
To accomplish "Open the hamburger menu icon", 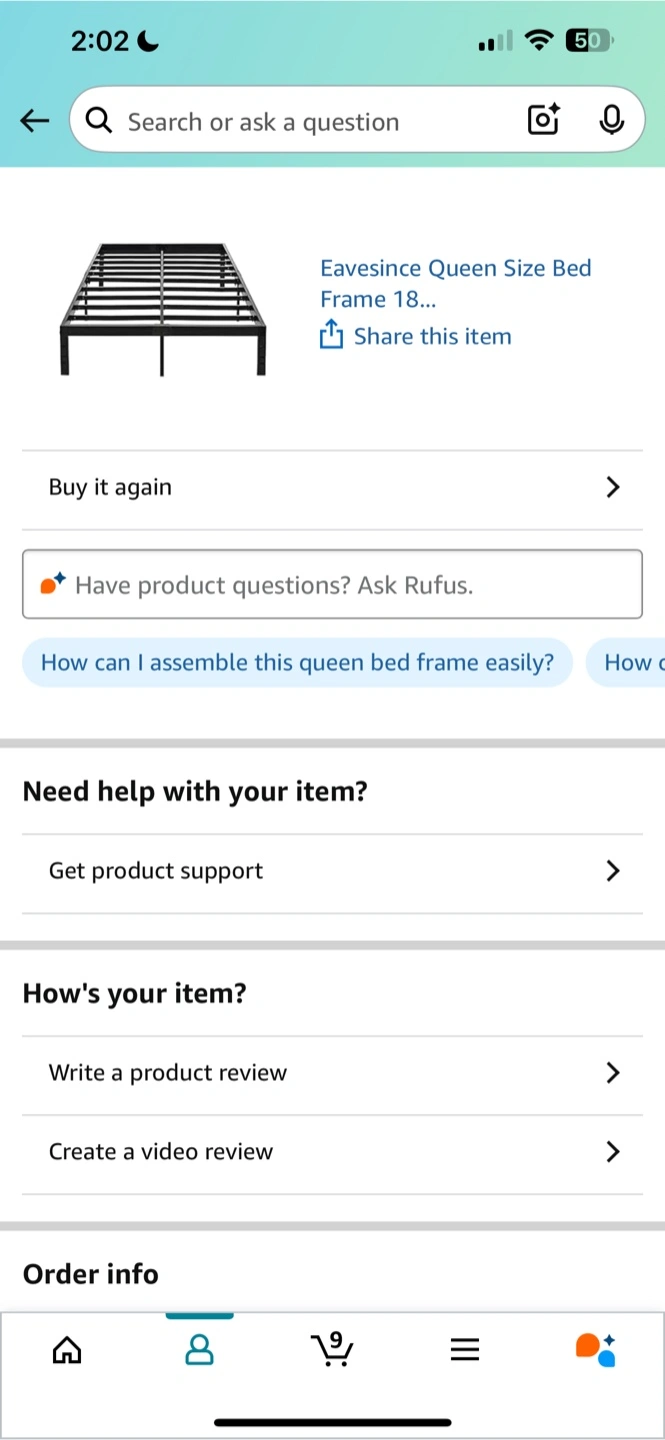I will click(465, 1351).
